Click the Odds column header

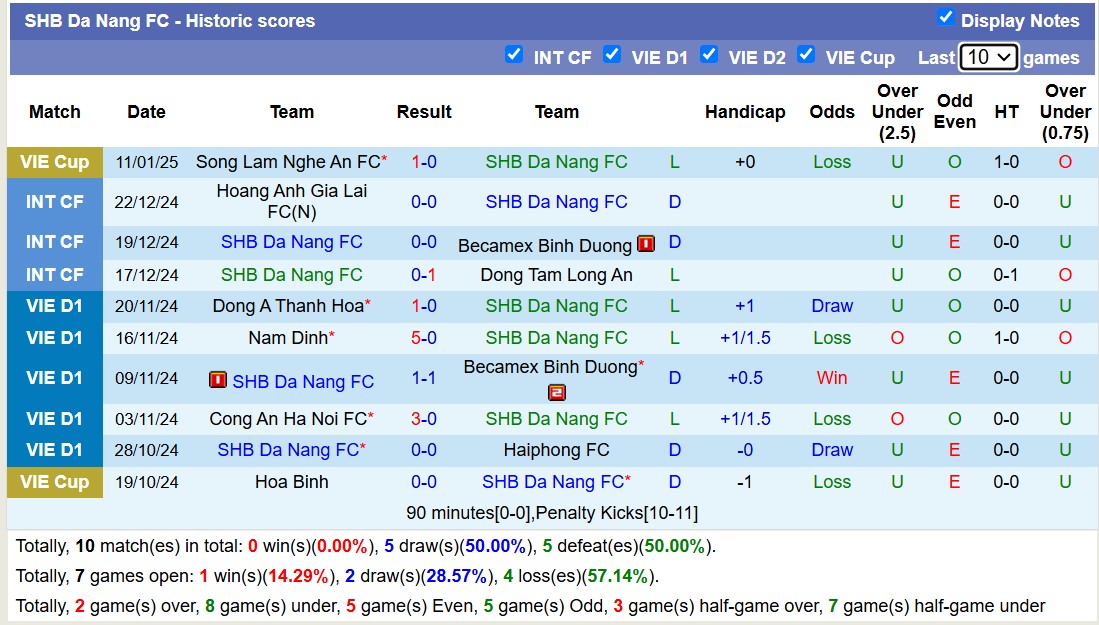(832, 112)
